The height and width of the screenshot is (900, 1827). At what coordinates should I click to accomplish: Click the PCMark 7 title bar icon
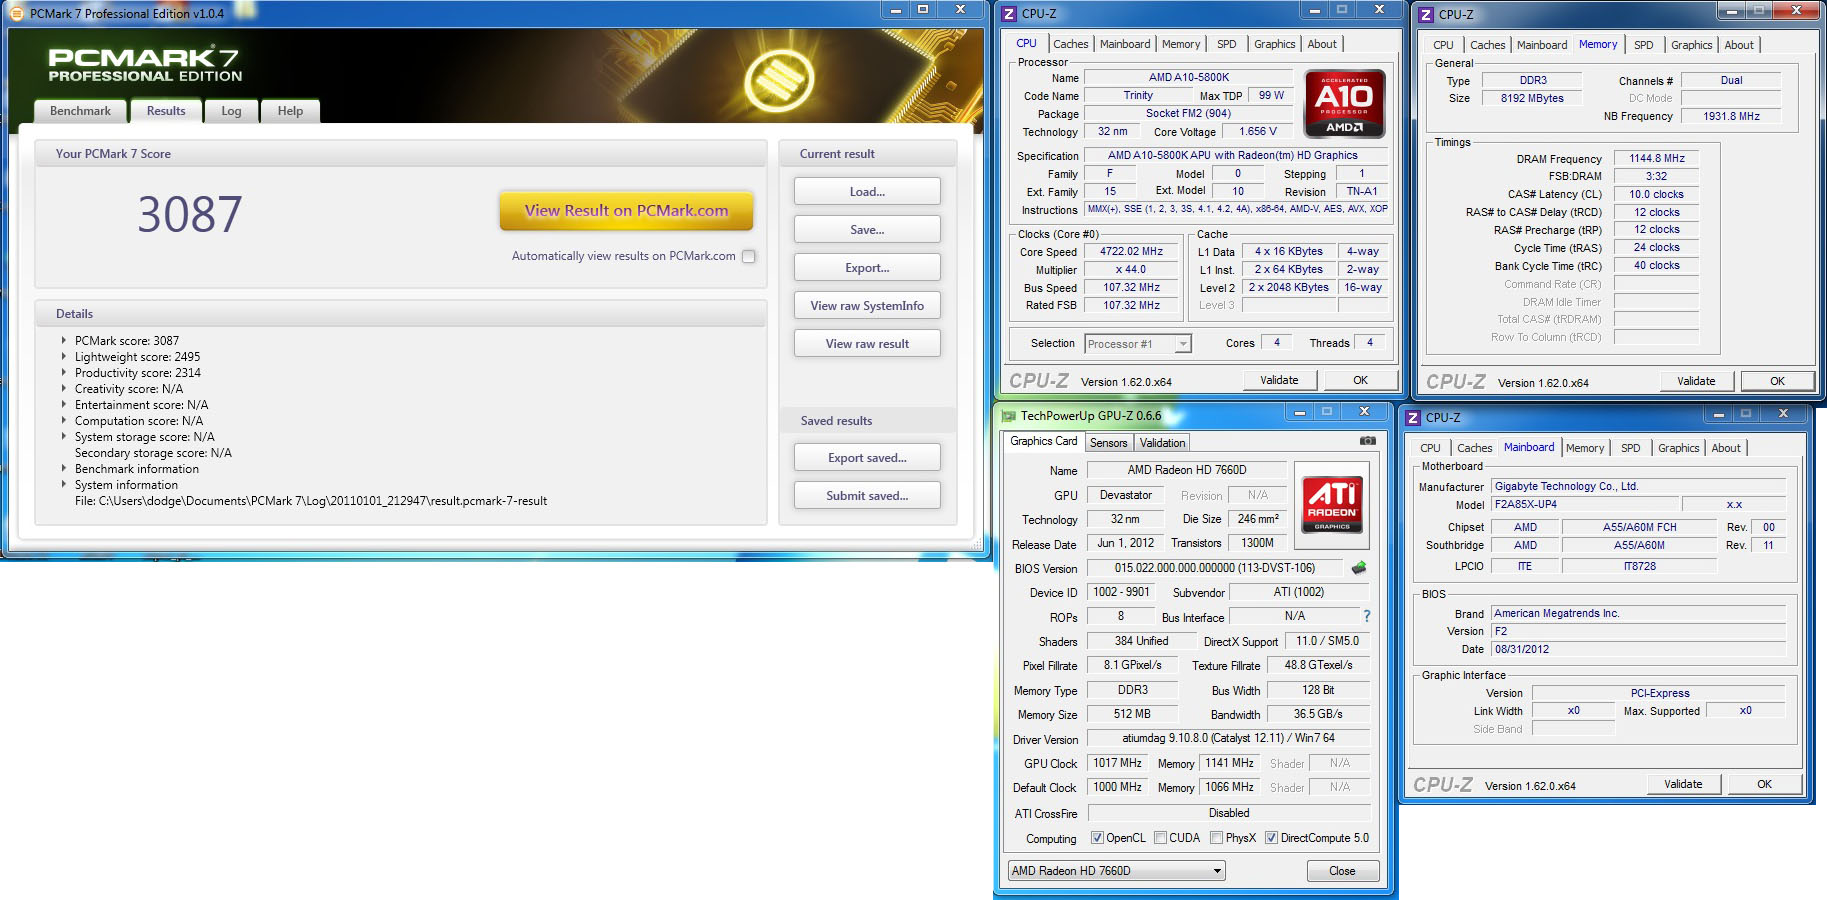tap(16, 13)
